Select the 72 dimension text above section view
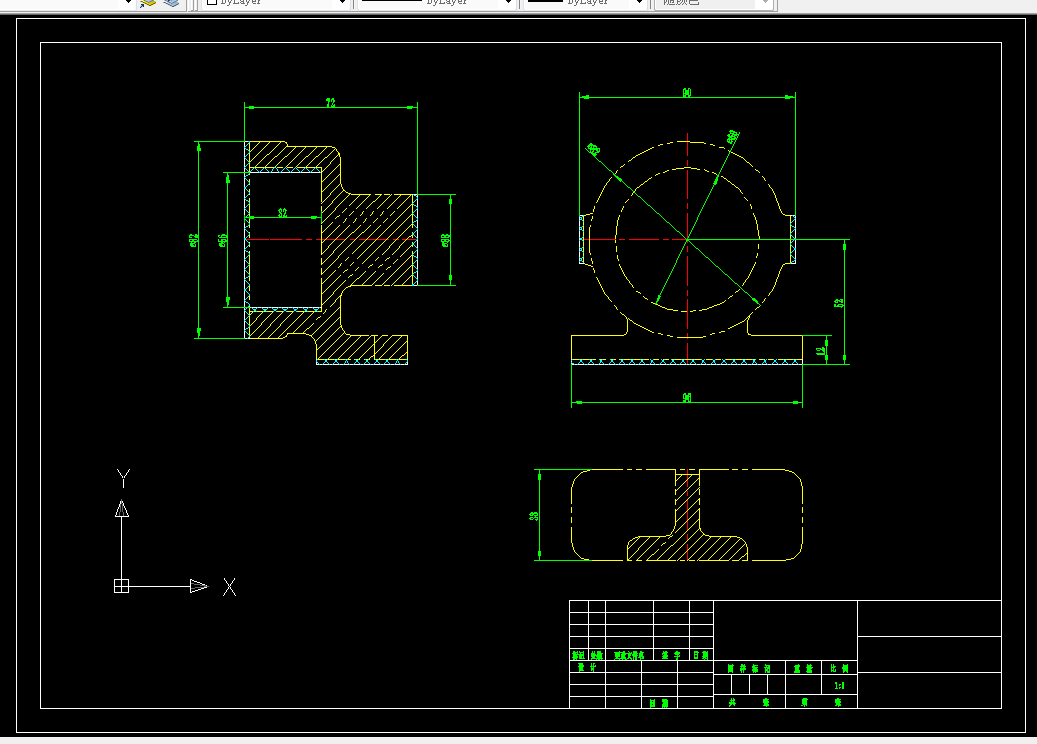Screen dimensions: 1037x744 [331, 103]
